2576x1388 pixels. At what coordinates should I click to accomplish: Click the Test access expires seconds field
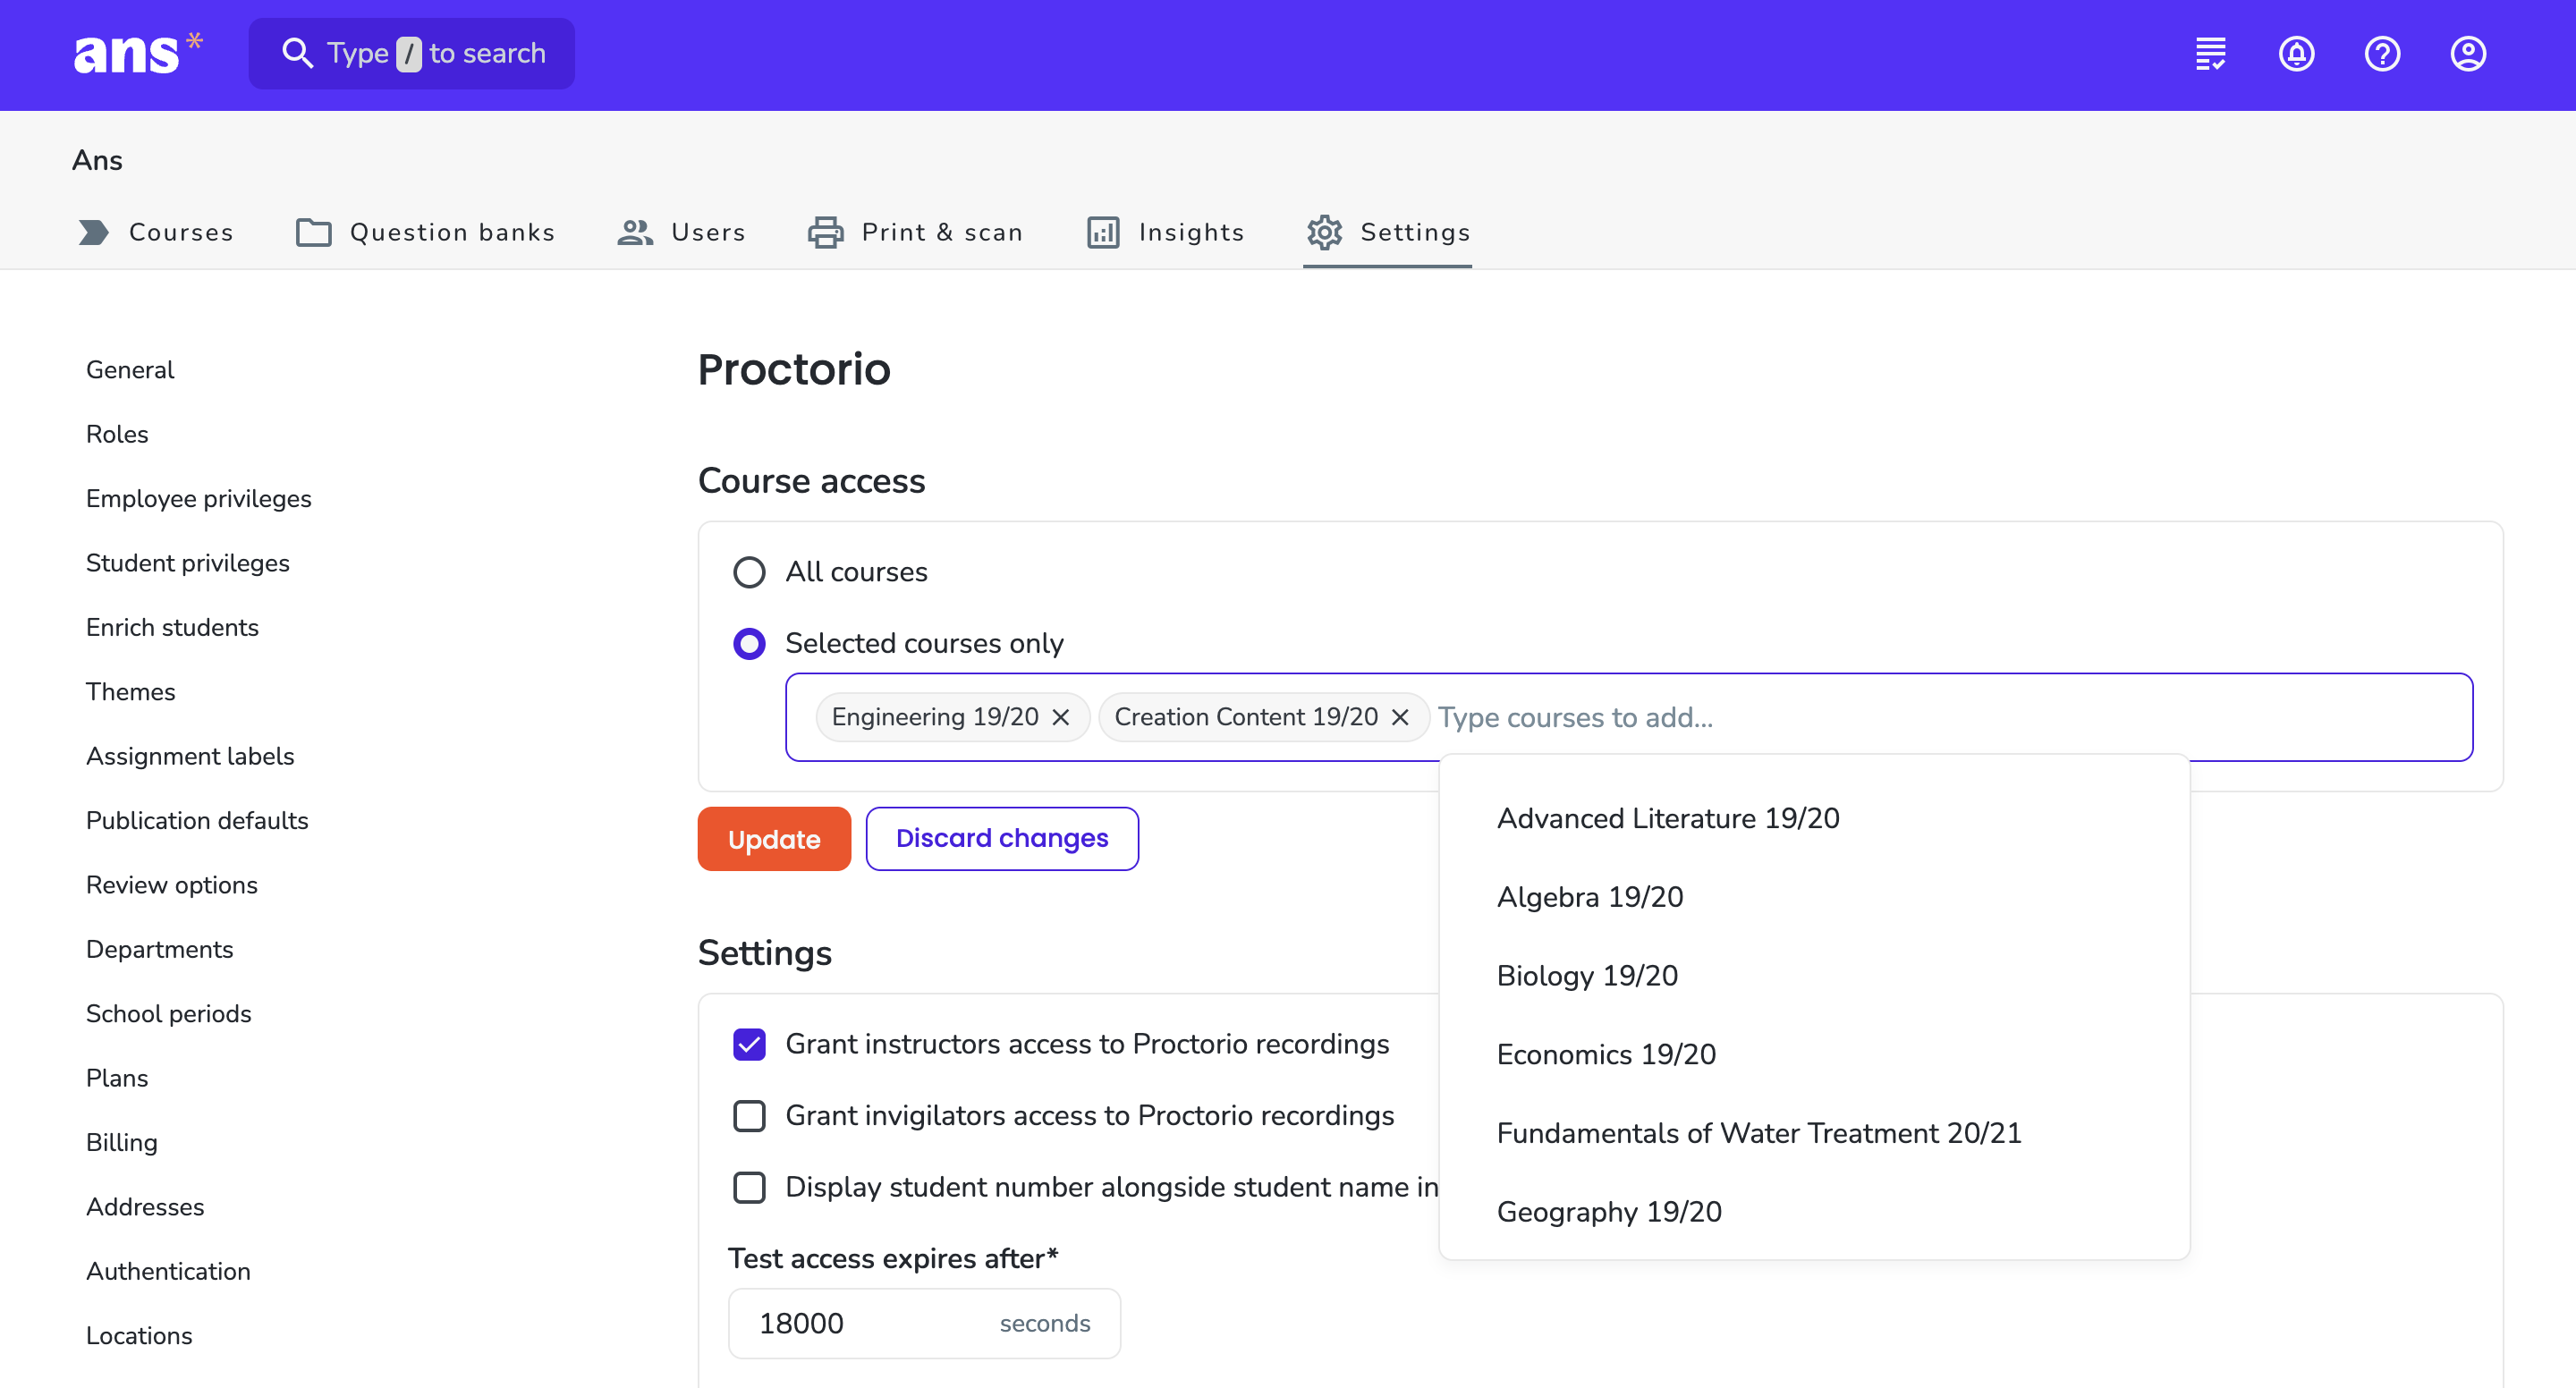click(924, 1323)
